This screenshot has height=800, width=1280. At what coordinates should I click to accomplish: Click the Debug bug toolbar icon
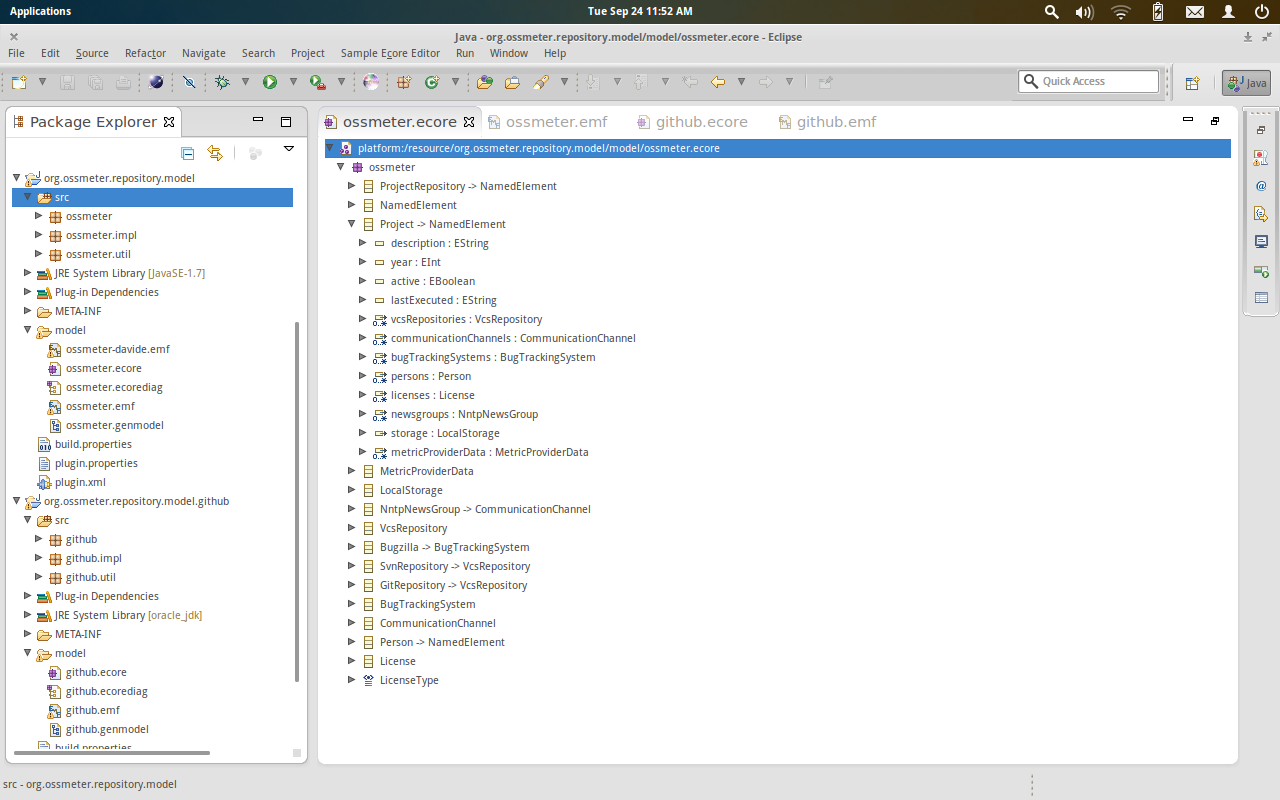pyautogui.click(x=222, y=82)
